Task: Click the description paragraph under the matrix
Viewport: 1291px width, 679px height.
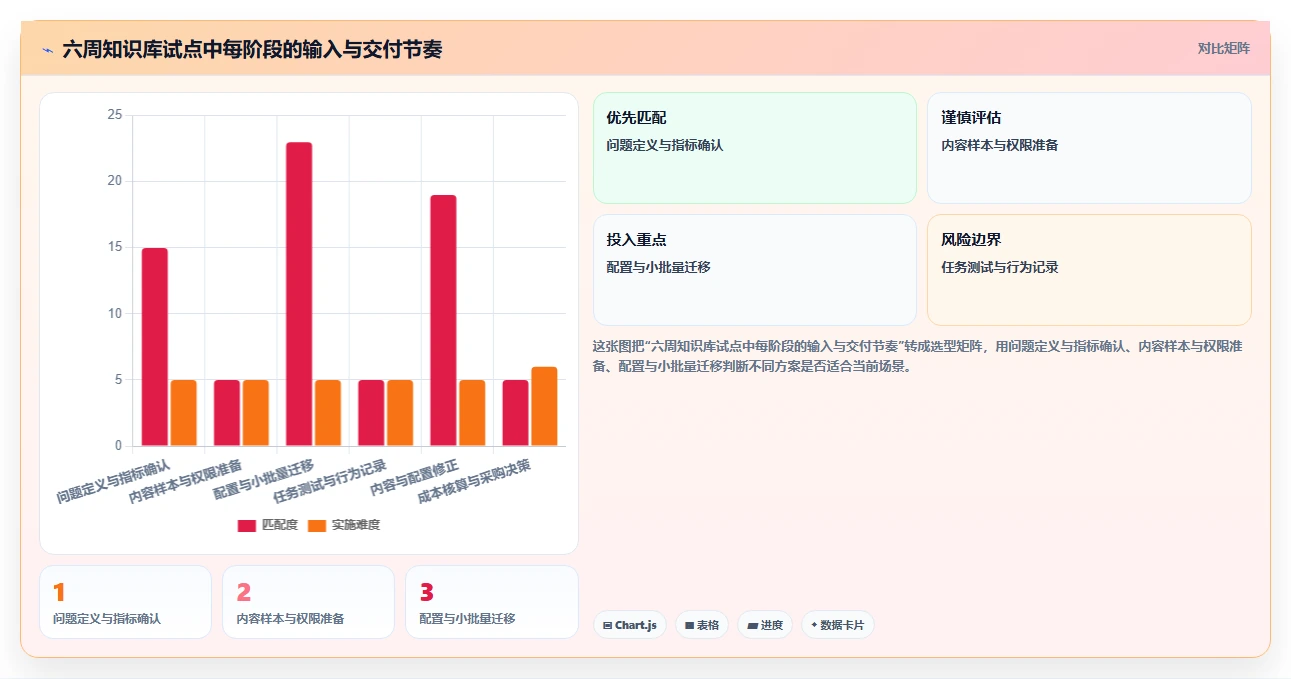Action: [918, 356]
